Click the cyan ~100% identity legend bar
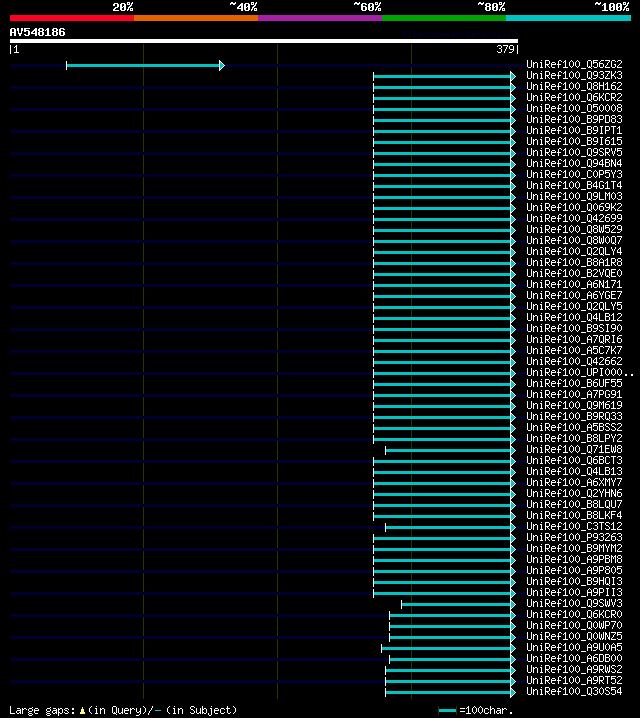The height and width of the screenshot is (718, 640). (x=568, y=18)
